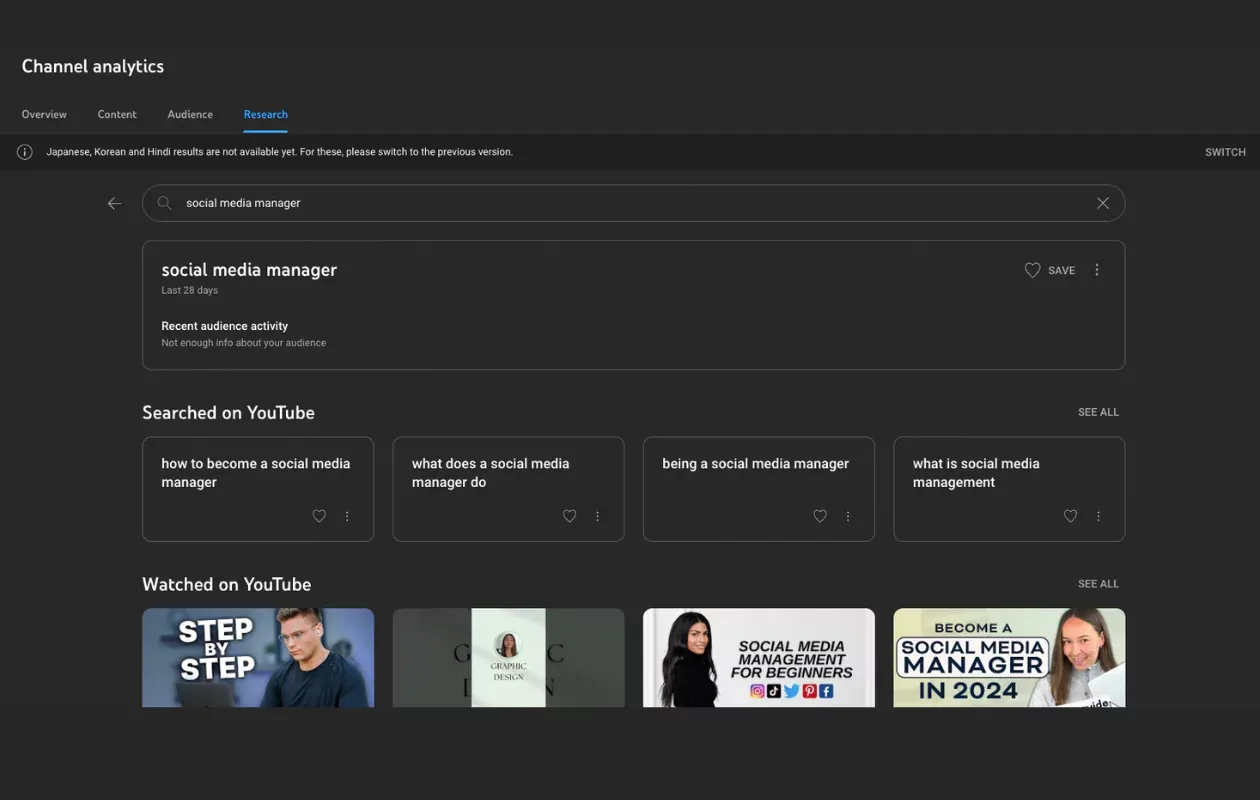This screenshot has width=1260, height=800.
Task: Save 'social media manager' with heart icon
Action: point(1032,270)
